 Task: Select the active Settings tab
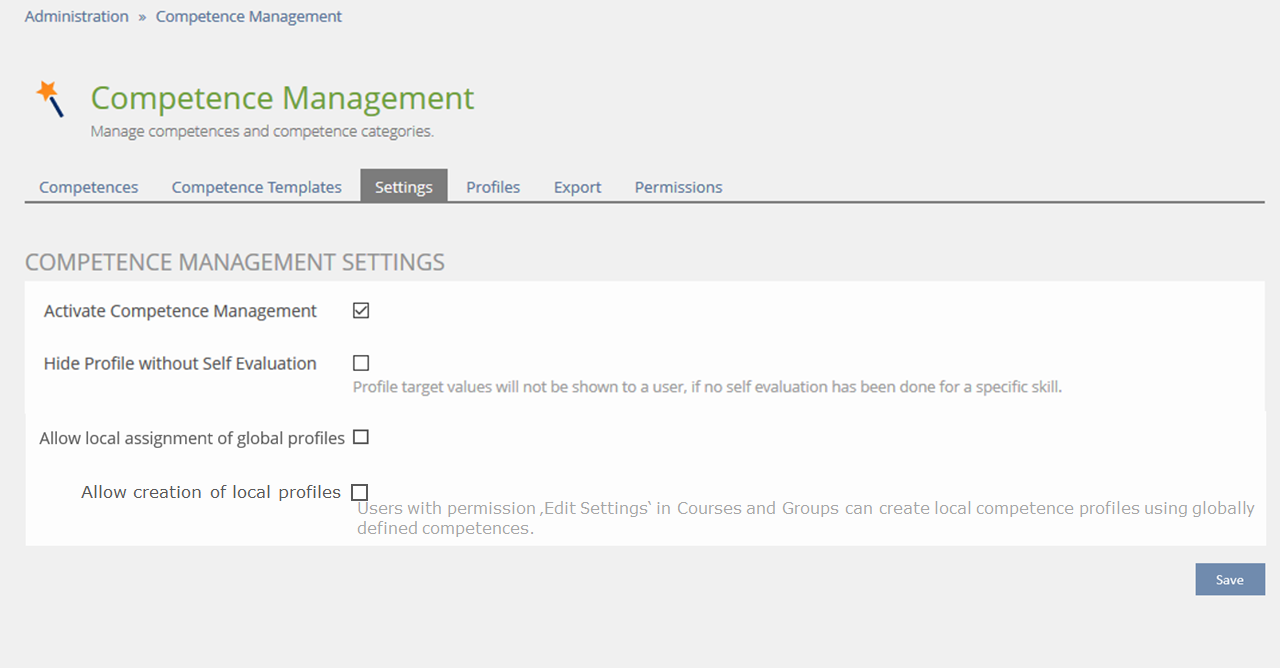[404, 187]
